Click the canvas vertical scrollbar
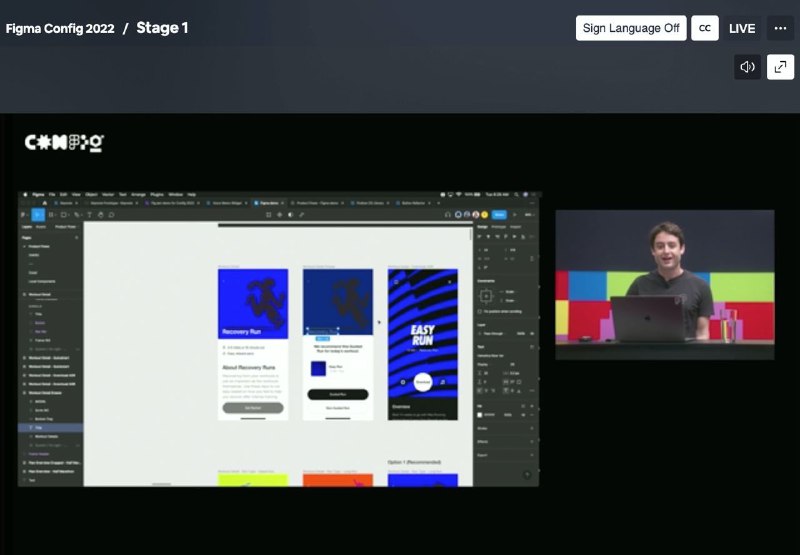Screen dimensions: 800x555 [470, 235]
